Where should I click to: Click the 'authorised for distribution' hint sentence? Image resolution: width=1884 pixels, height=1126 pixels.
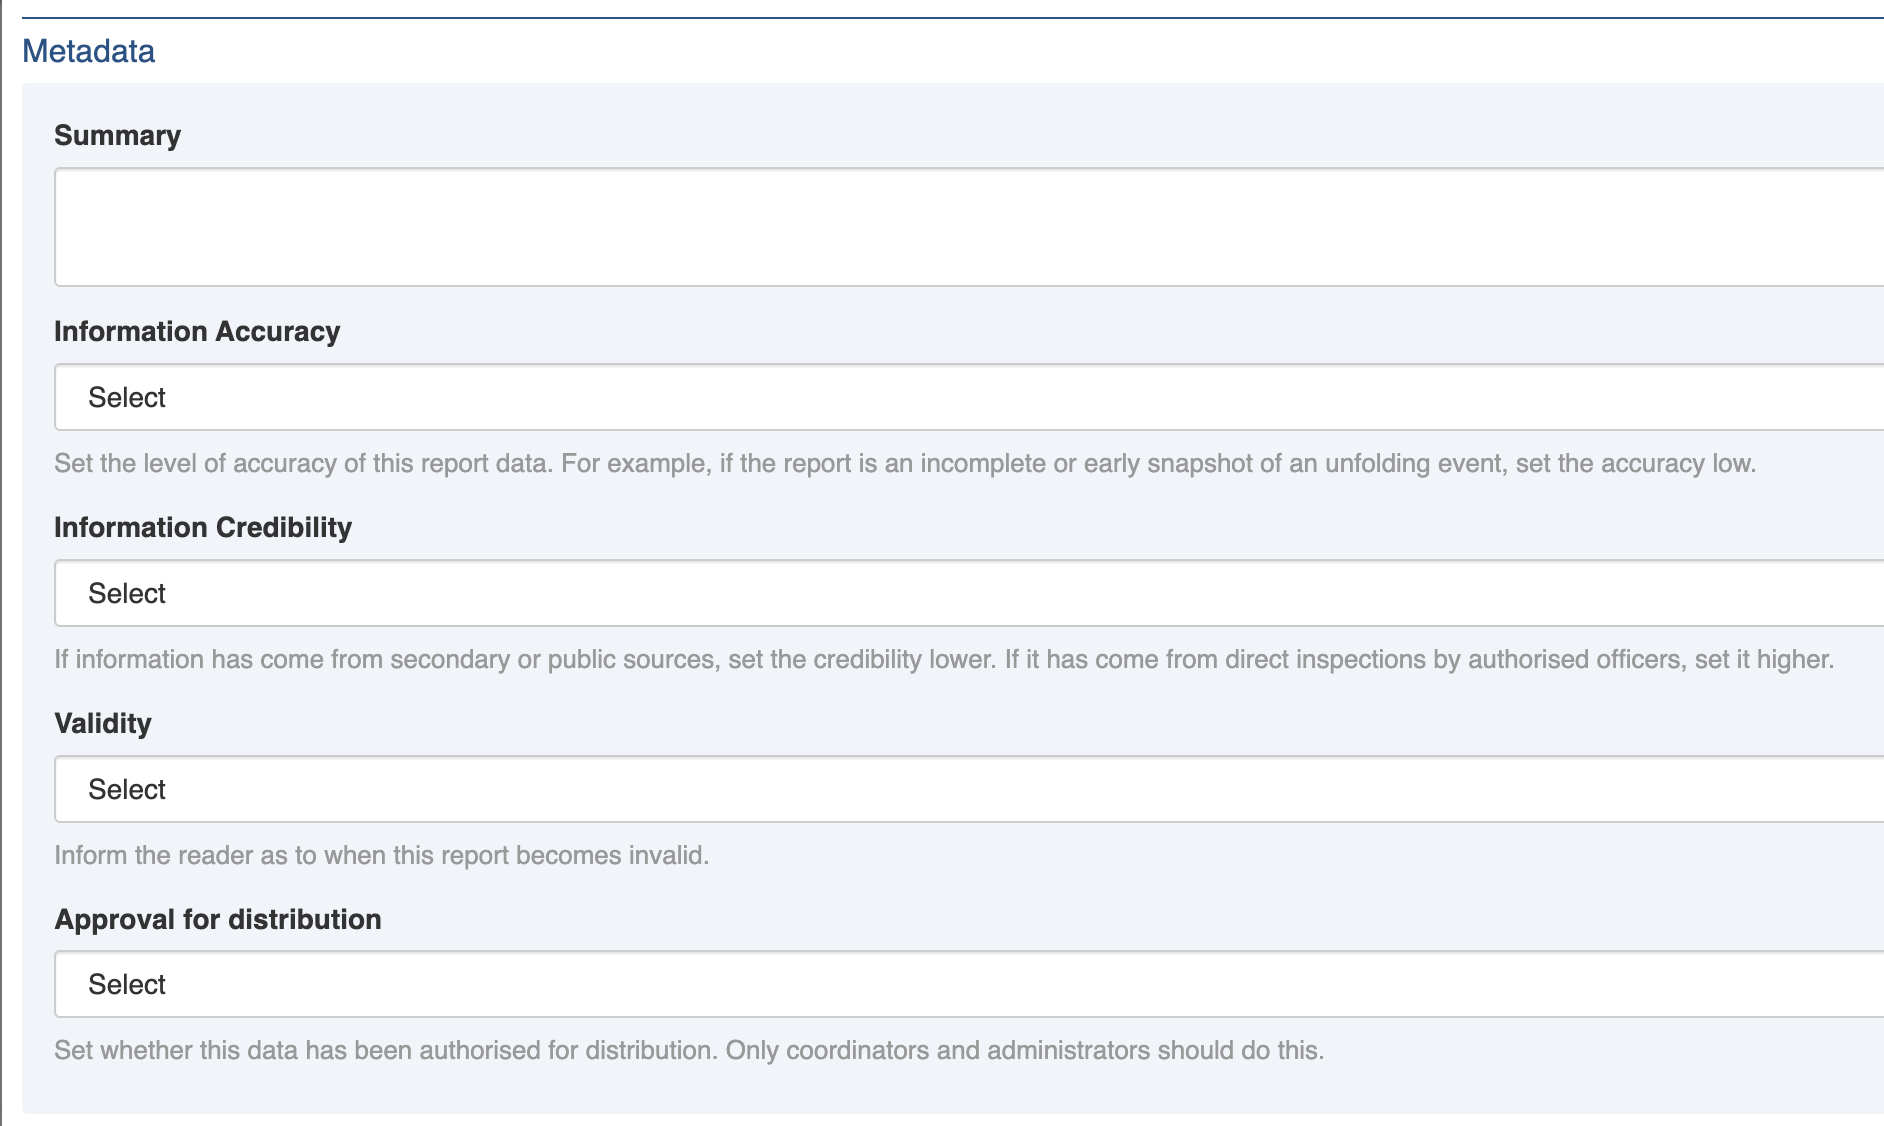[x=385, y=1051]
